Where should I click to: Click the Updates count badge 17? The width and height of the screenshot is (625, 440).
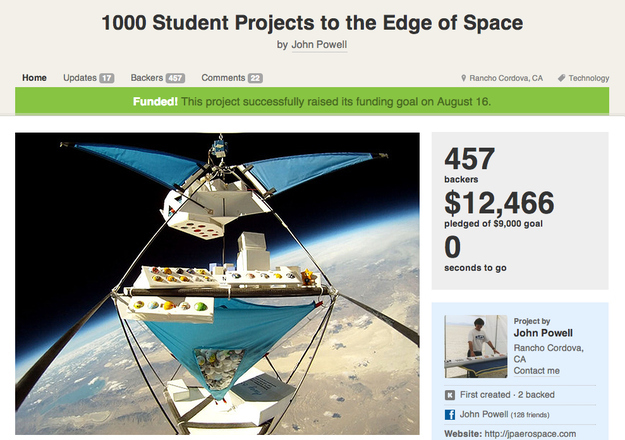coord(106,78)
